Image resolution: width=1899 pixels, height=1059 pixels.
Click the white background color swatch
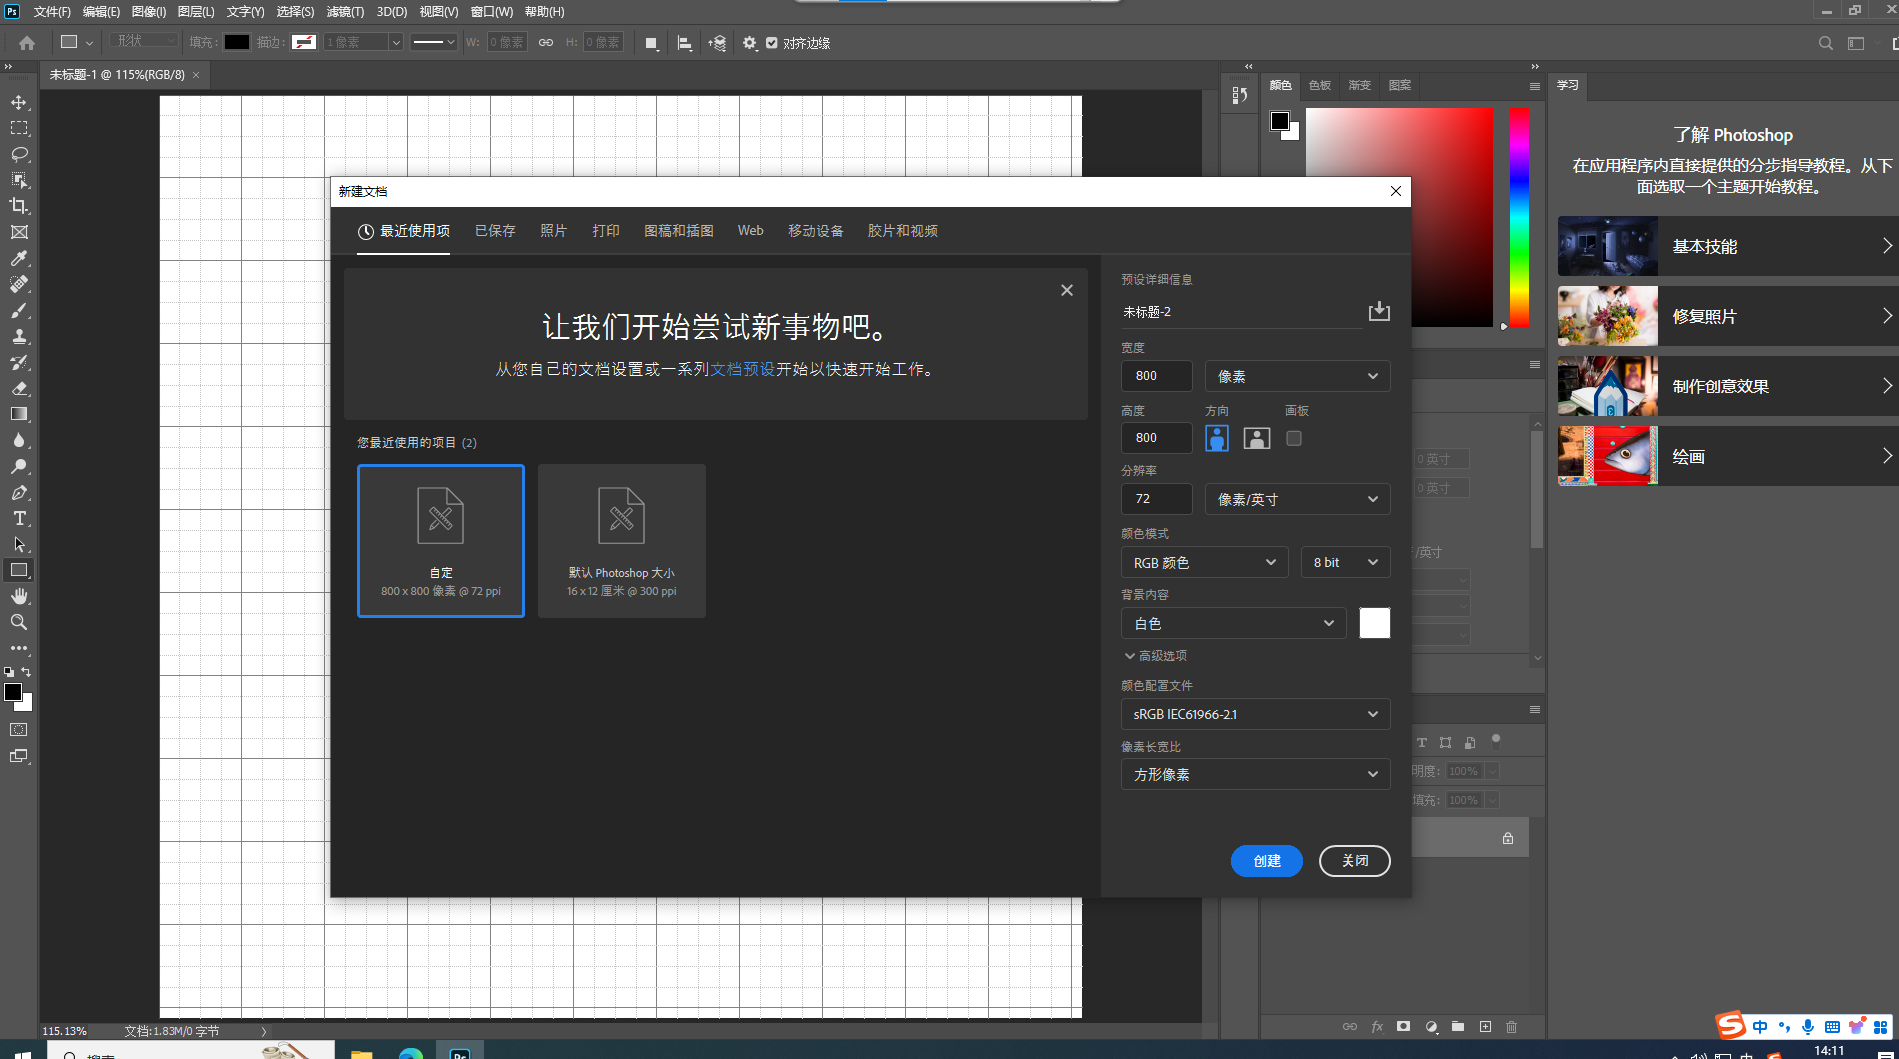[x=1375, y=623]
